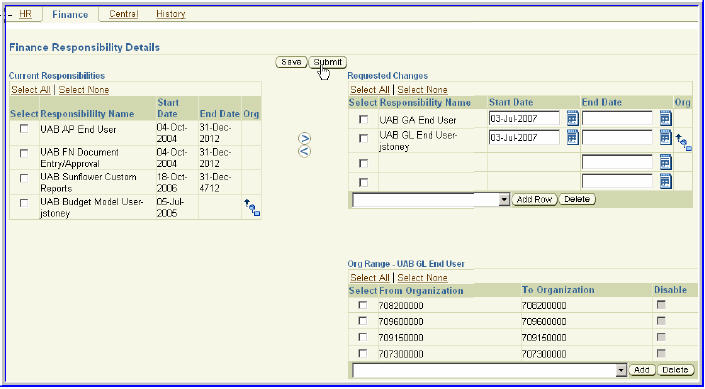Image resolution: width=705 pixels, height=389 pixels.
Task: Select UAB Sunflower Custom Reports checkbox
Action: click(24, 179)
